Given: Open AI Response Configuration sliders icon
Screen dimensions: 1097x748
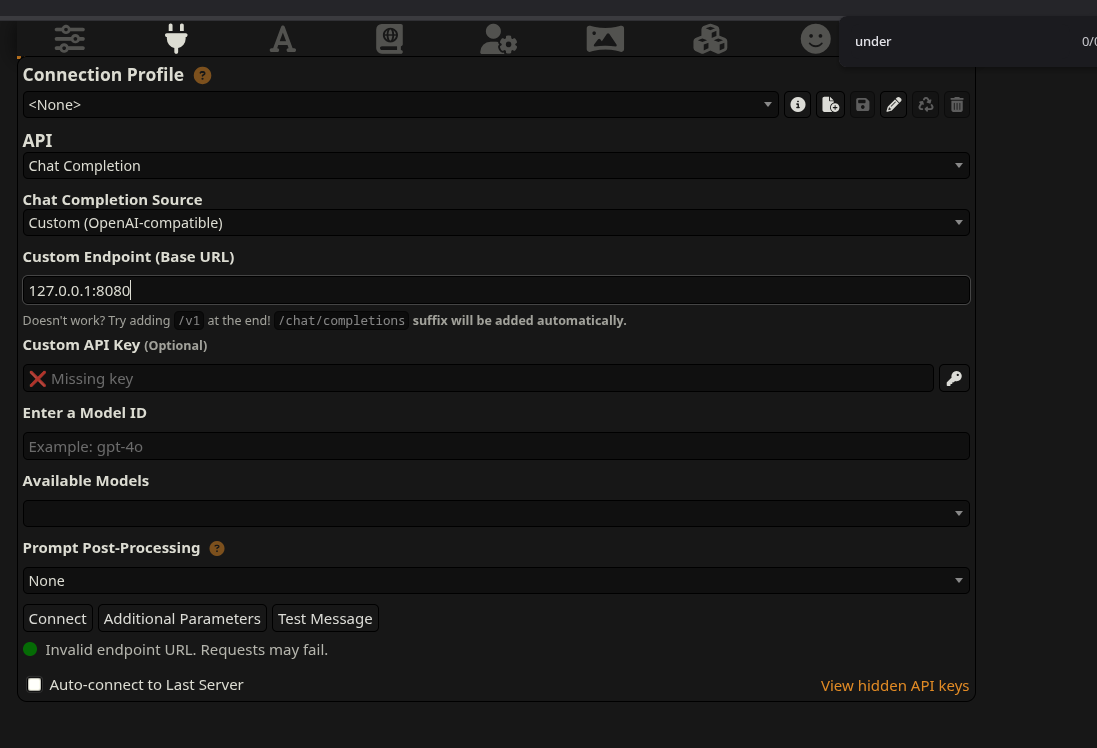Looking at the screenshot, I should tap(70, 38).
